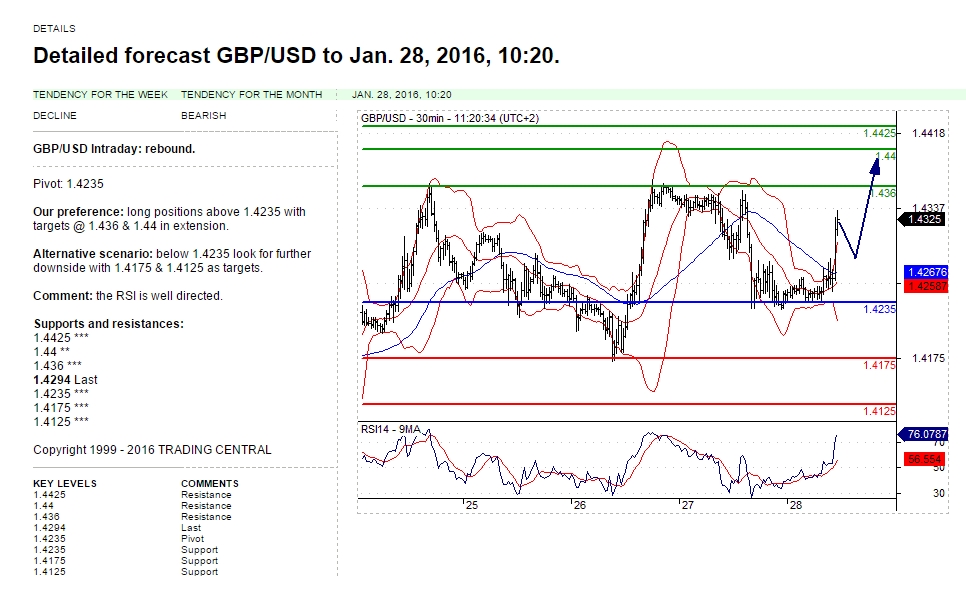966x589 pixels.
Task: Click the JAN. 28, 2016, 10:20 date header
Action: coord(402,94)
